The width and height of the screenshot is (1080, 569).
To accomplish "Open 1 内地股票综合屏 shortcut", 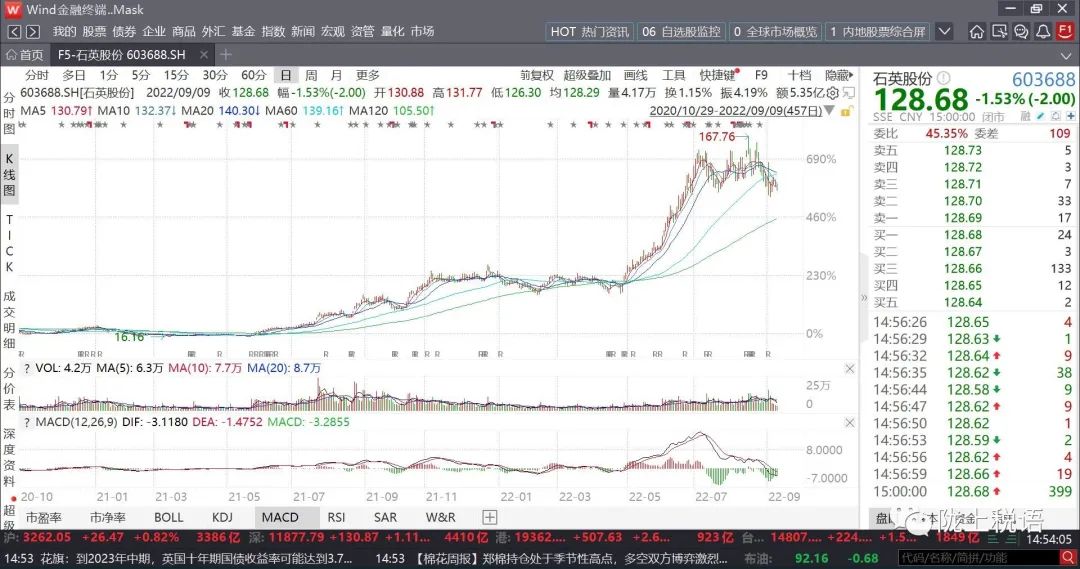I will click(878, 32).
